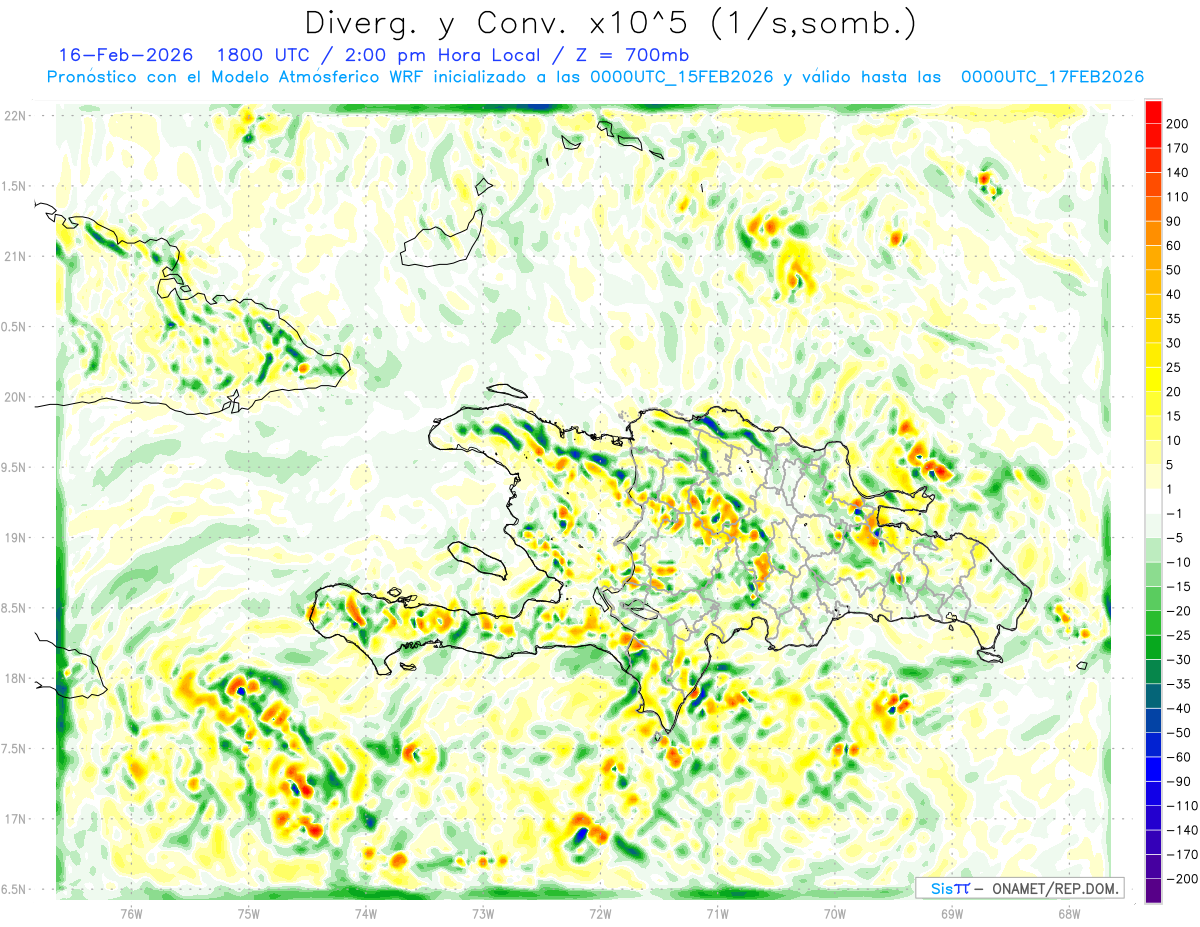The height and width of the screenshot is (927, 1200).
Task: Click the white colorbar band between 1 and -1
Action: click(x=1153, y=501)
